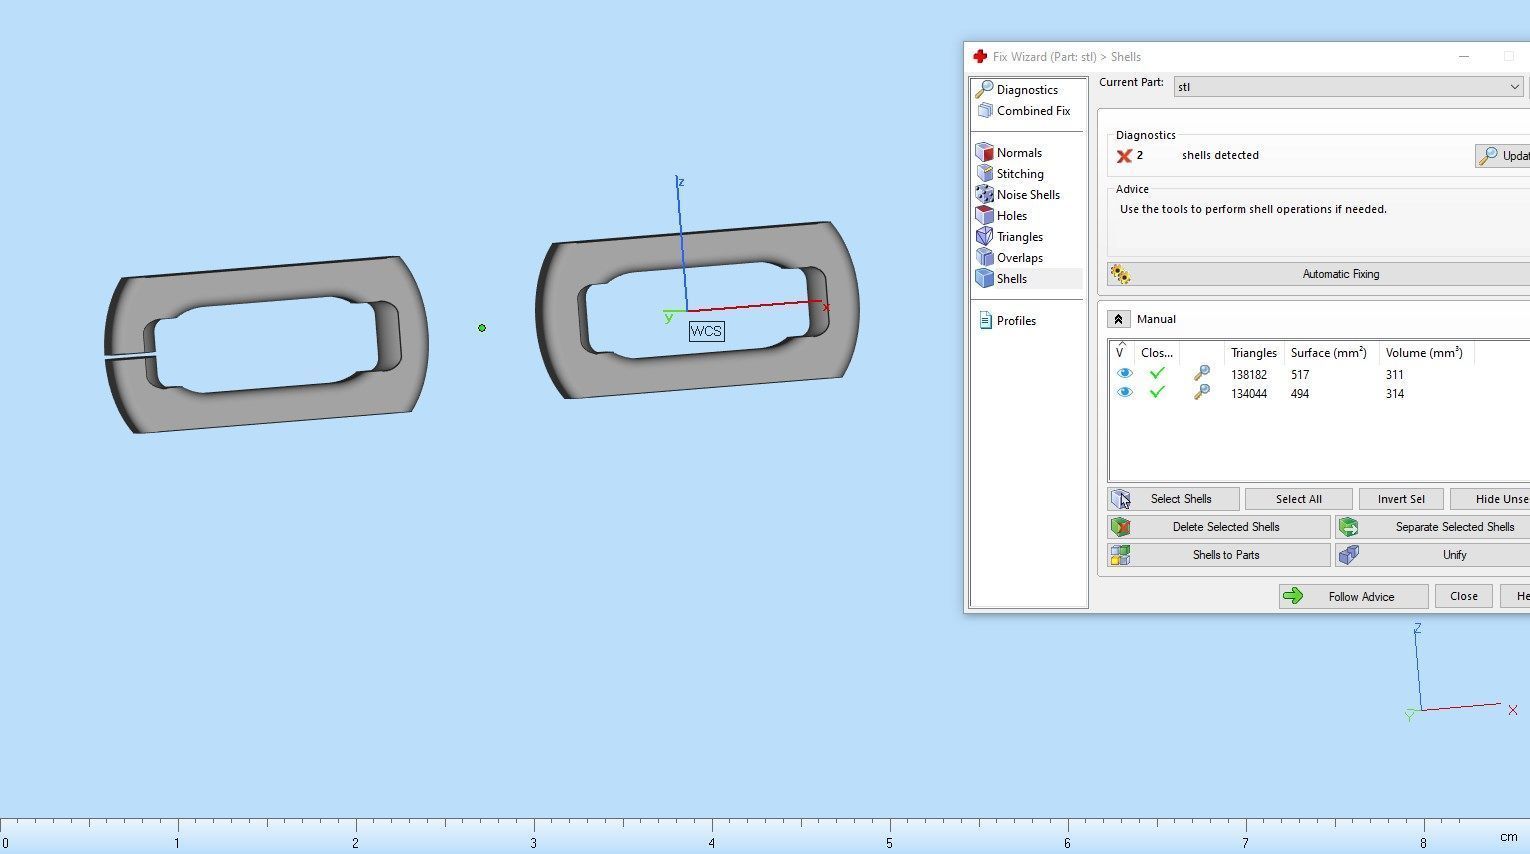Click the Overlaps icon
Screen dimensions: 1530x854
click(x=985, y=258)
